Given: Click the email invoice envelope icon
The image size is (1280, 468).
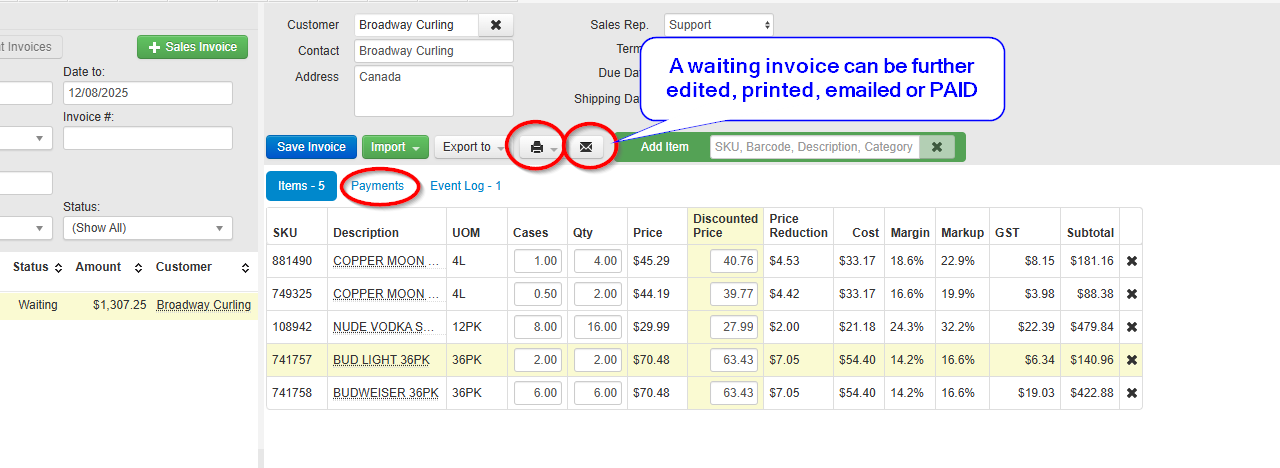Looking at the screenshot, I should (x=586, y=147).
